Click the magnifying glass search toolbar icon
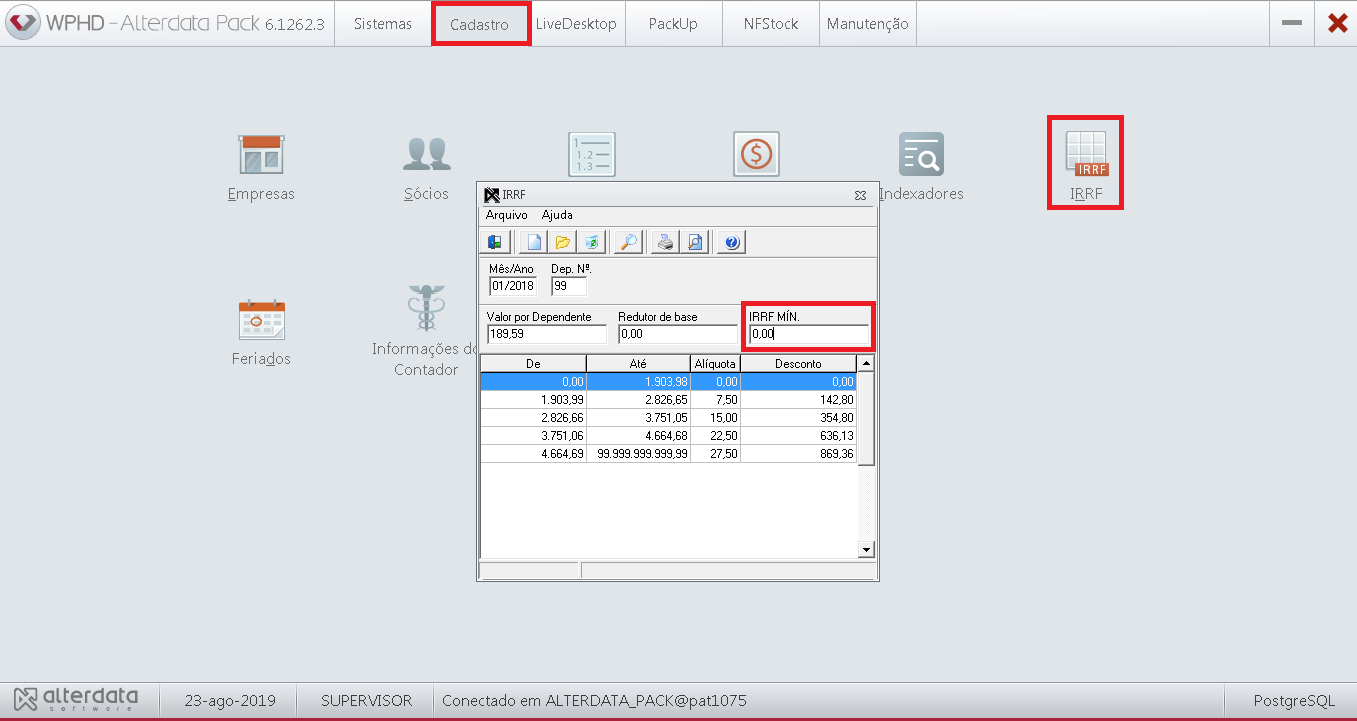Viewport: 1357px width, 721px height. click(628, 242)
